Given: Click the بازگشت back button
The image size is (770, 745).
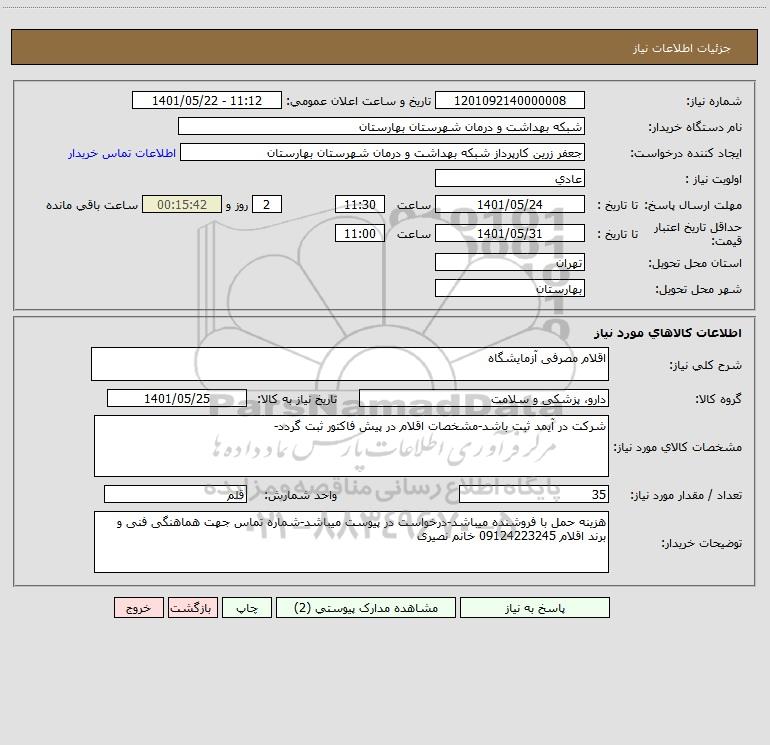Looking at the screenshot, I should [193, 608].
